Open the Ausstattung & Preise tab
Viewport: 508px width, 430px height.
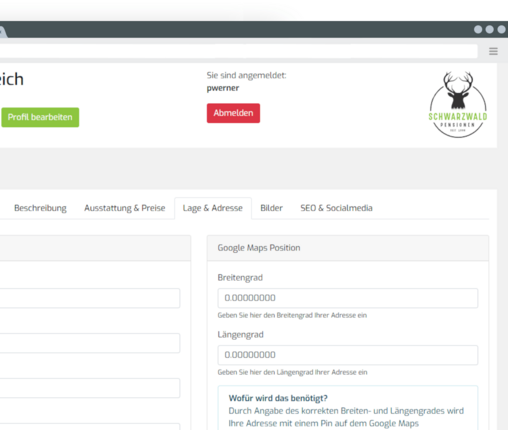pyautogui.click(x=125, y=208)
